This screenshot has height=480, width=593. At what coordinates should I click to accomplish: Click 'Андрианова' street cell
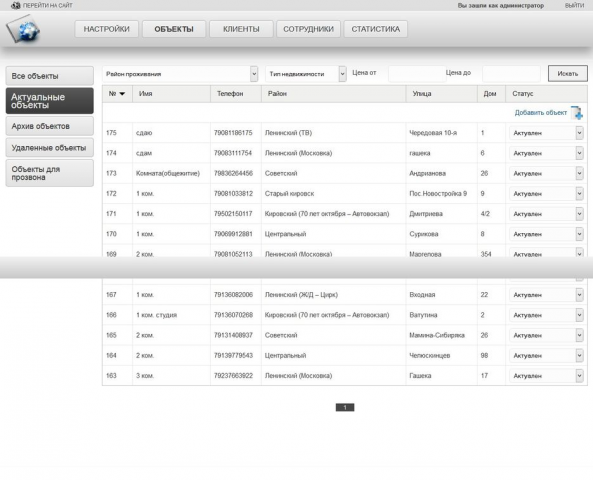(427, 174)
